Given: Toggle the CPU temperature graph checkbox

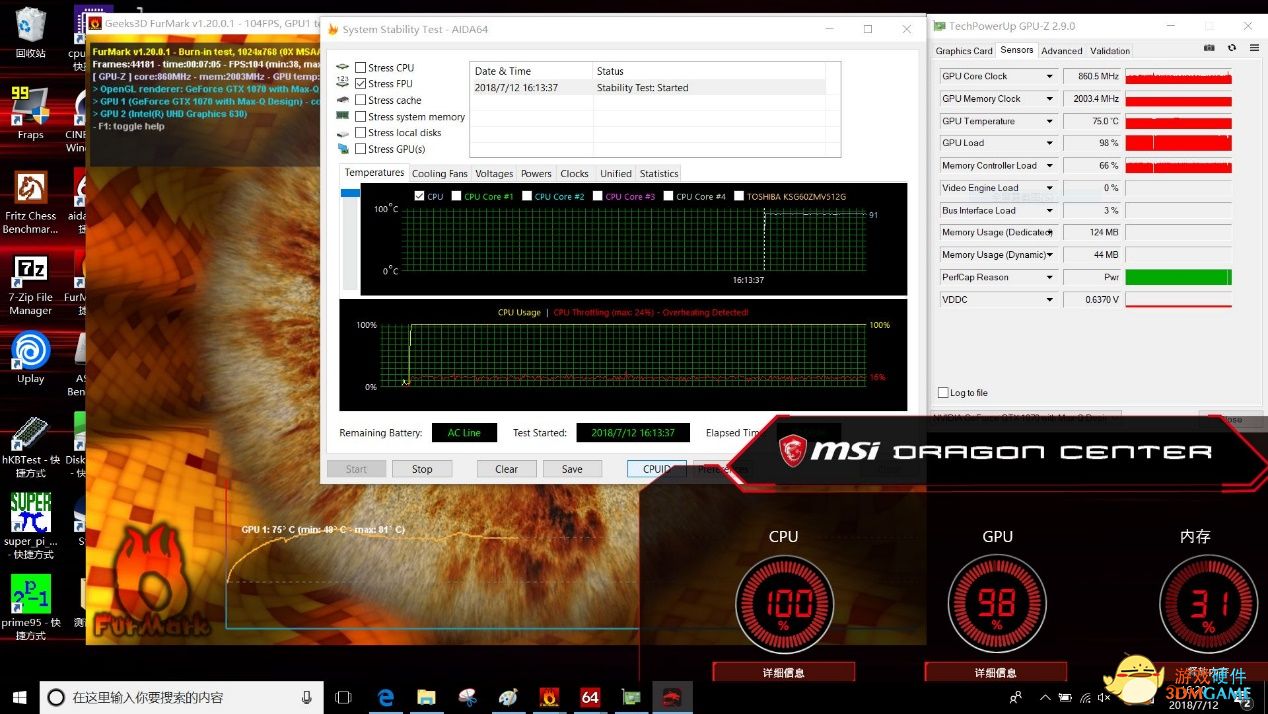Looking at the screenshot, I should coord(419,196).
